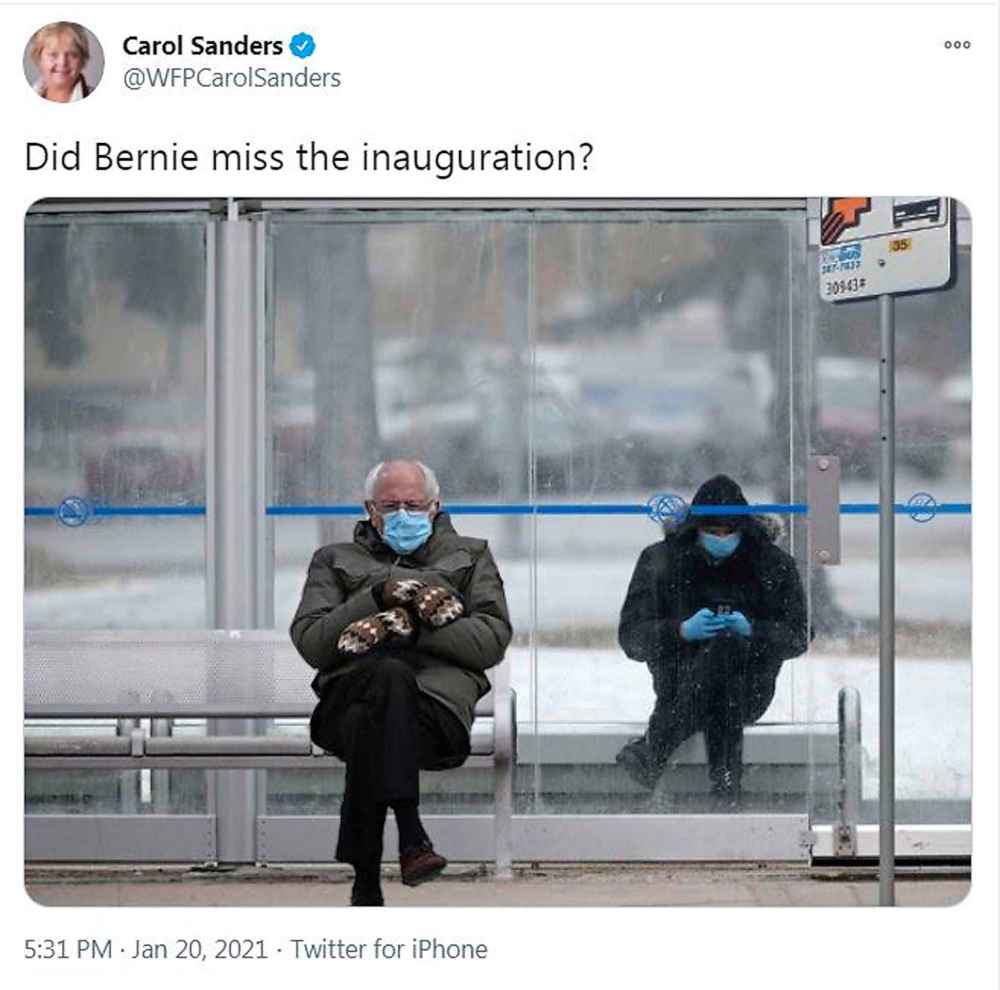1000x990 pixels.
Task: Click the orange logo on the stop sign
Action: tap(844, 218)
